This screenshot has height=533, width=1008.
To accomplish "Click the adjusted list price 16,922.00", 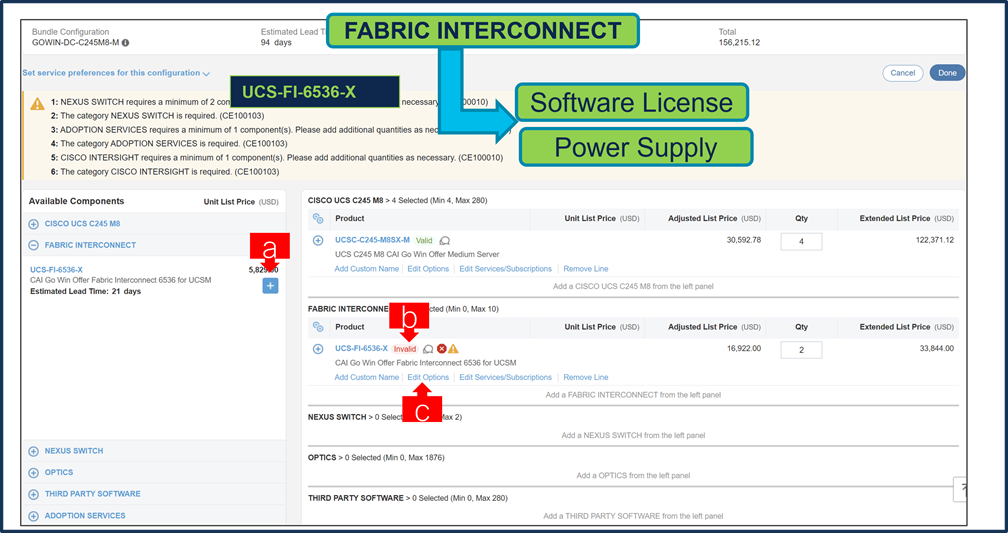I will coord(743,349).
